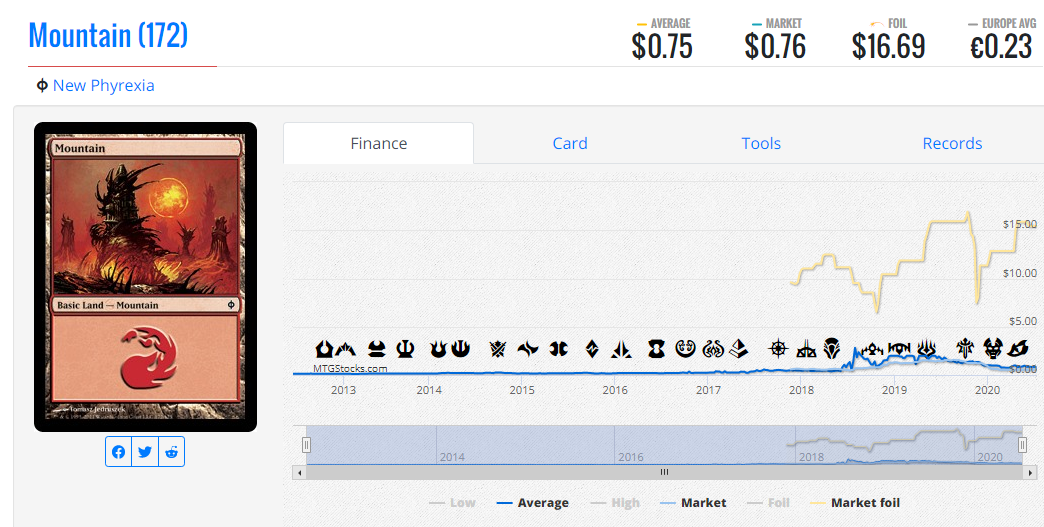The image size is (1044, 527).
Task: Share card on Facebook
Action: click(119, 452)
